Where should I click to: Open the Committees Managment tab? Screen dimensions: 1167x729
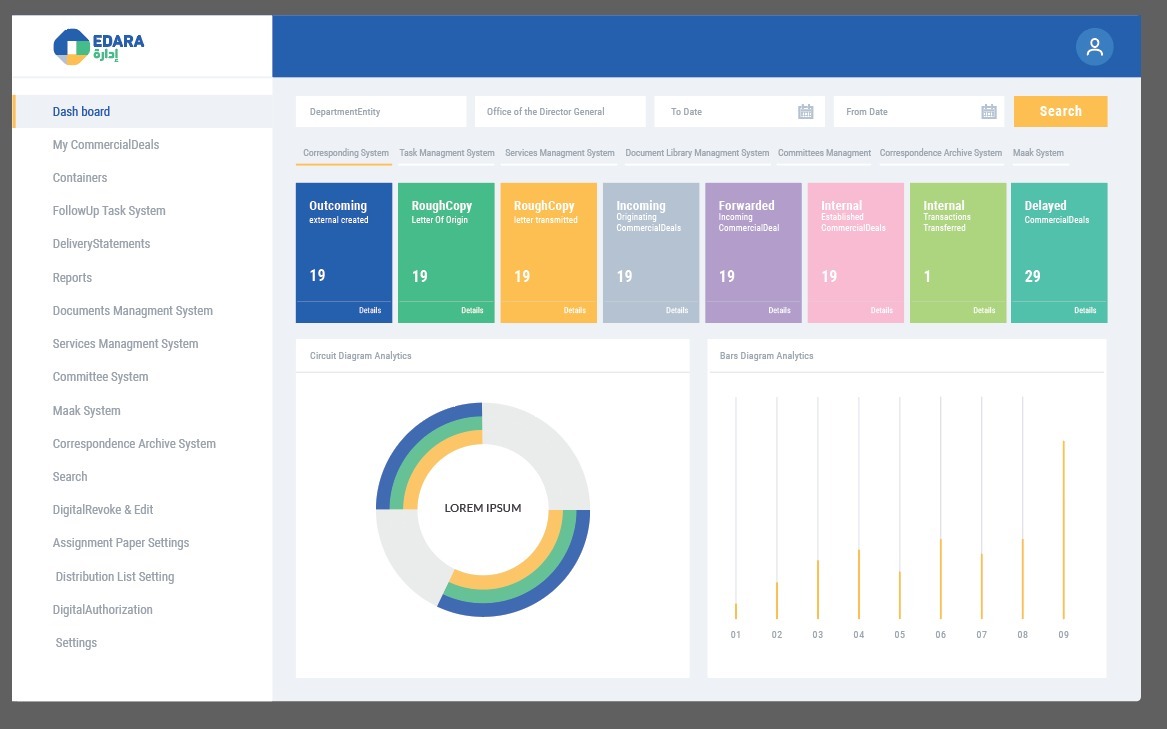point(824,153)
